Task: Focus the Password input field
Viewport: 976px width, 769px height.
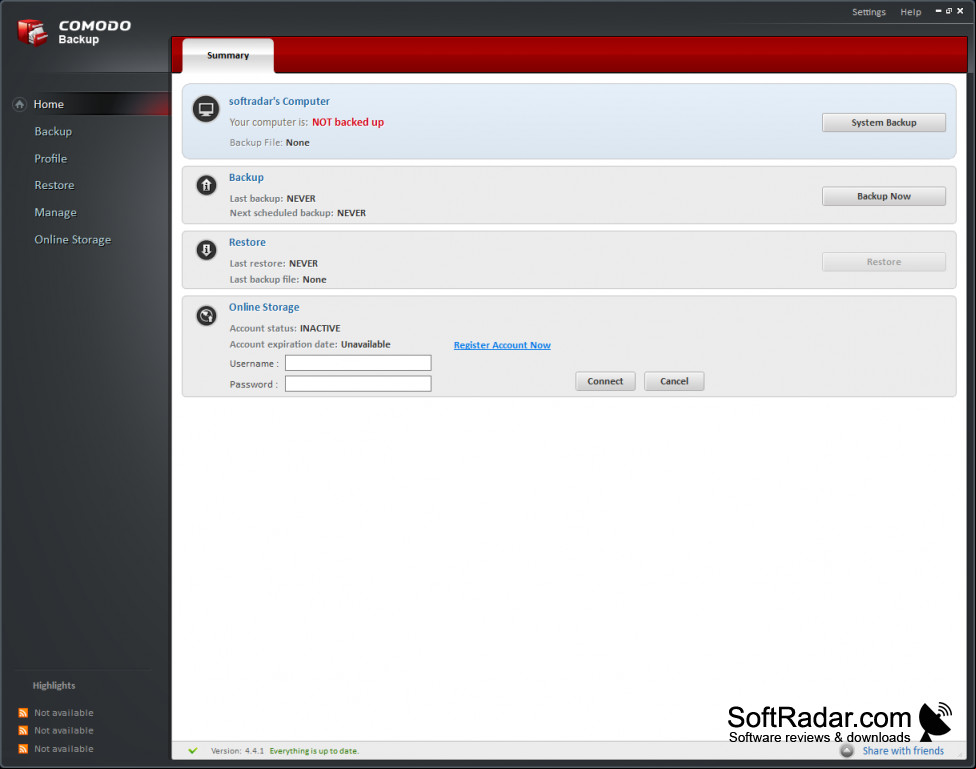Action: tap(358, 384)
